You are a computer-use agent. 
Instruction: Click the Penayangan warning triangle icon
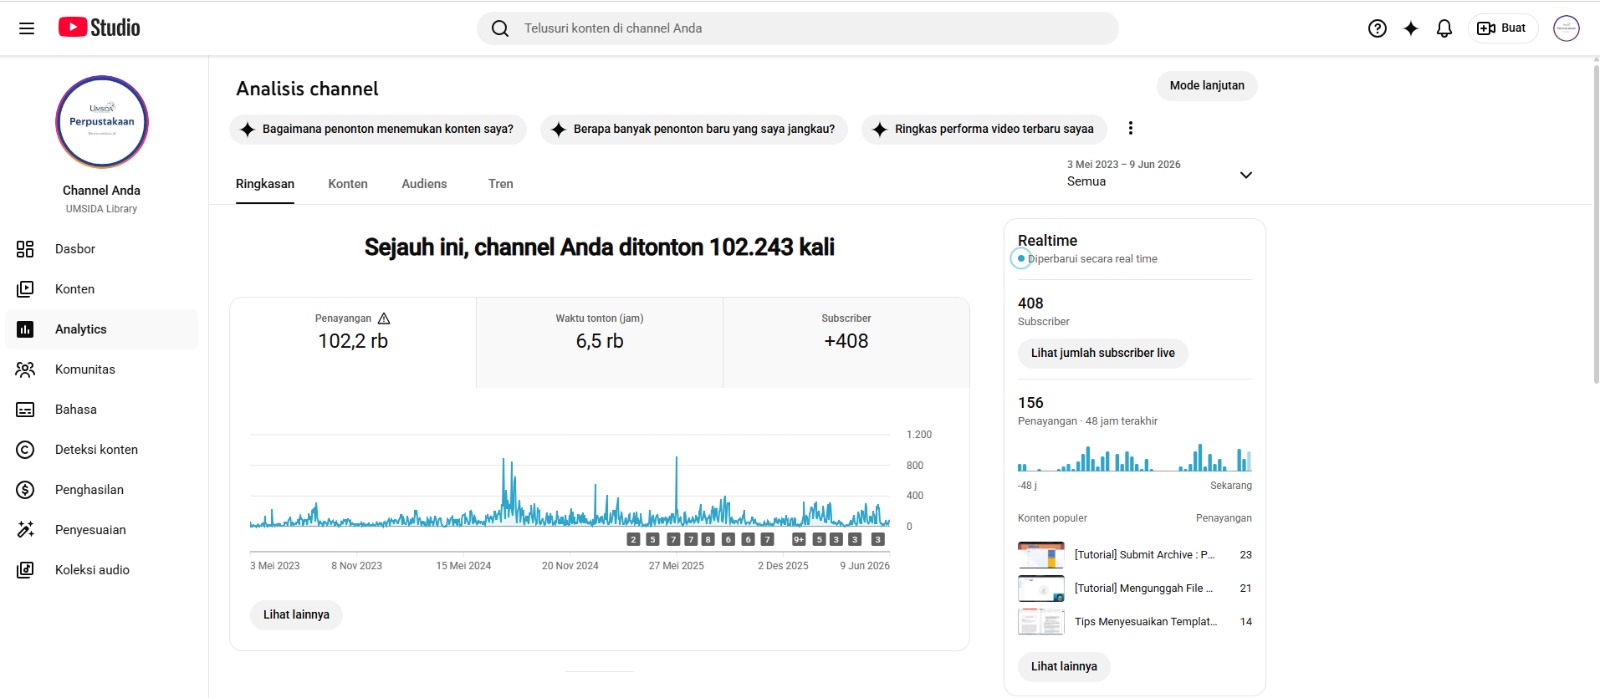click(x=384, y=318)
